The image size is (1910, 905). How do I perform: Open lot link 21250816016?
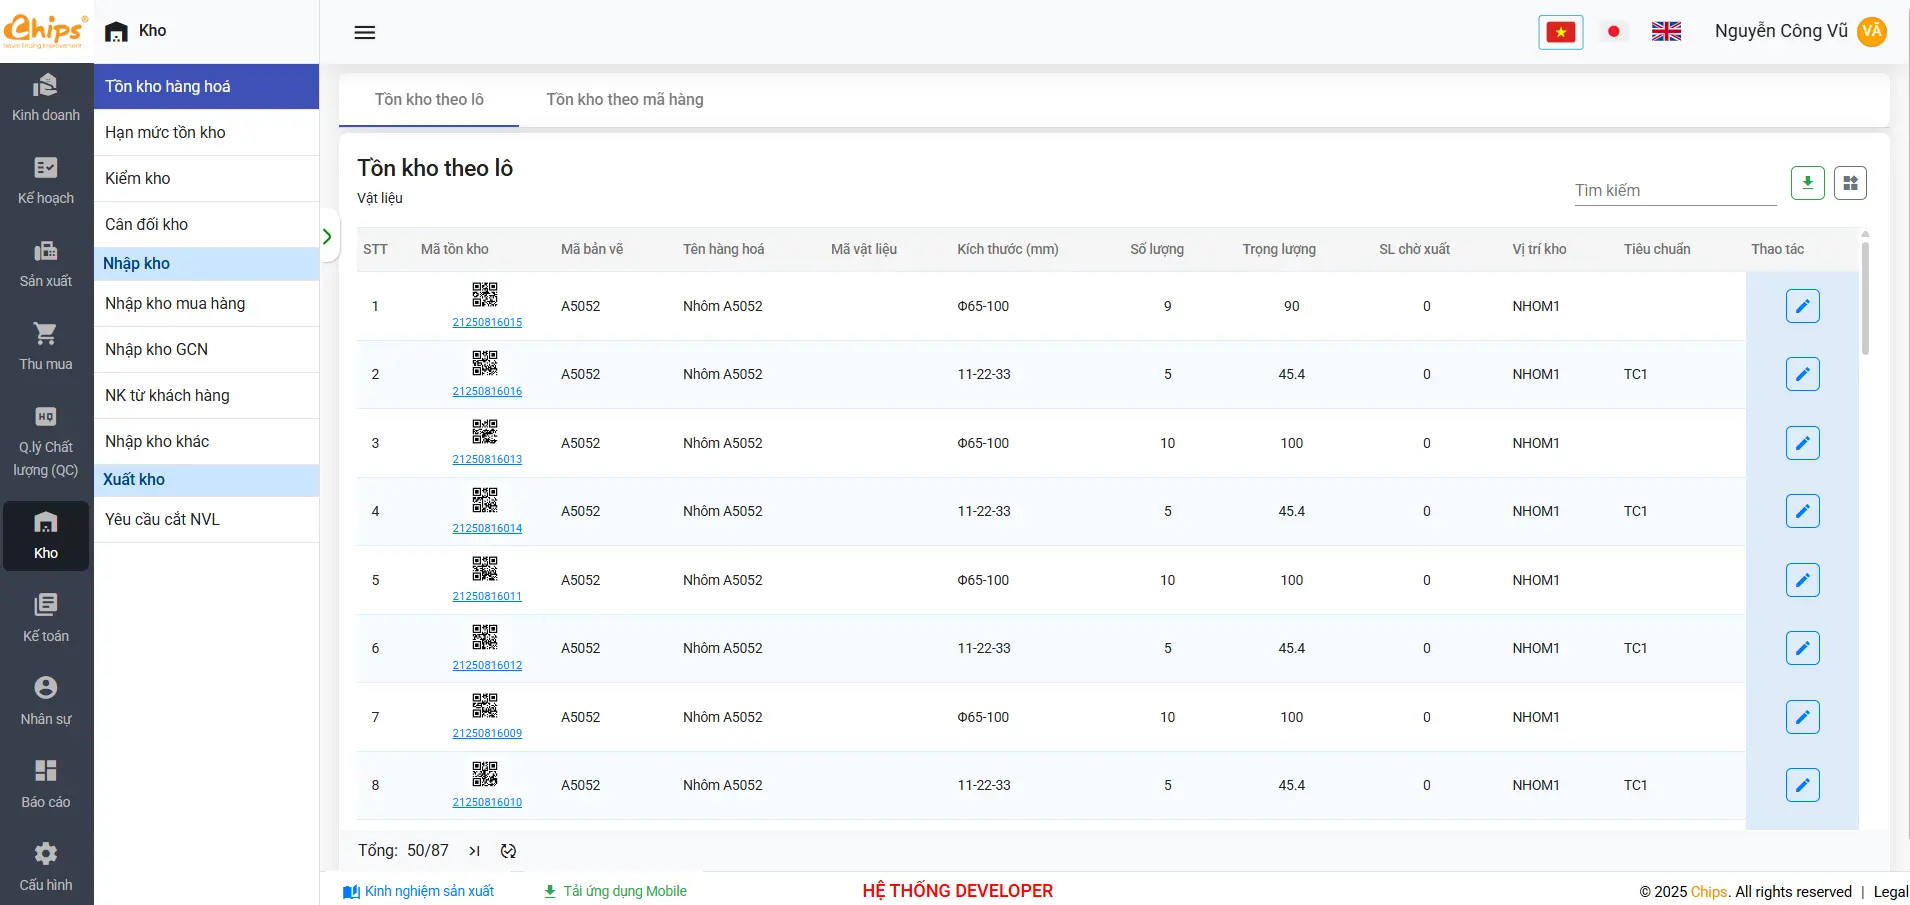(487, 391)
